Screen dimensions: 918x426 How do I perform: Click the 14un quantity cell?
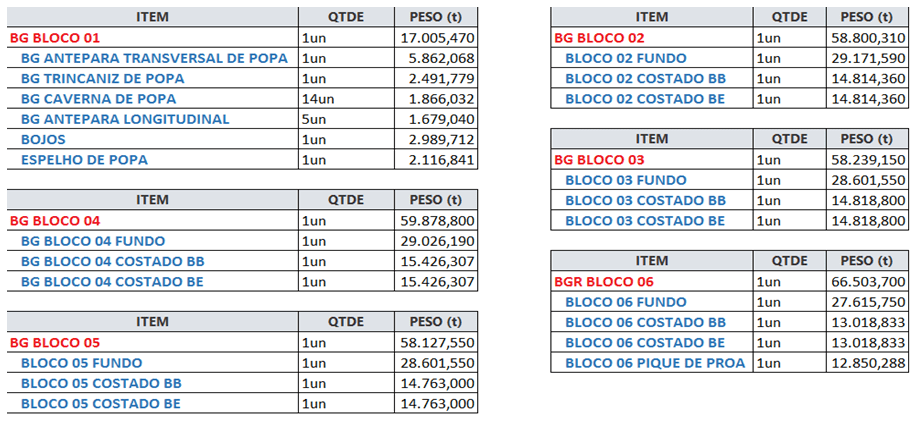(x=346, y=99)
